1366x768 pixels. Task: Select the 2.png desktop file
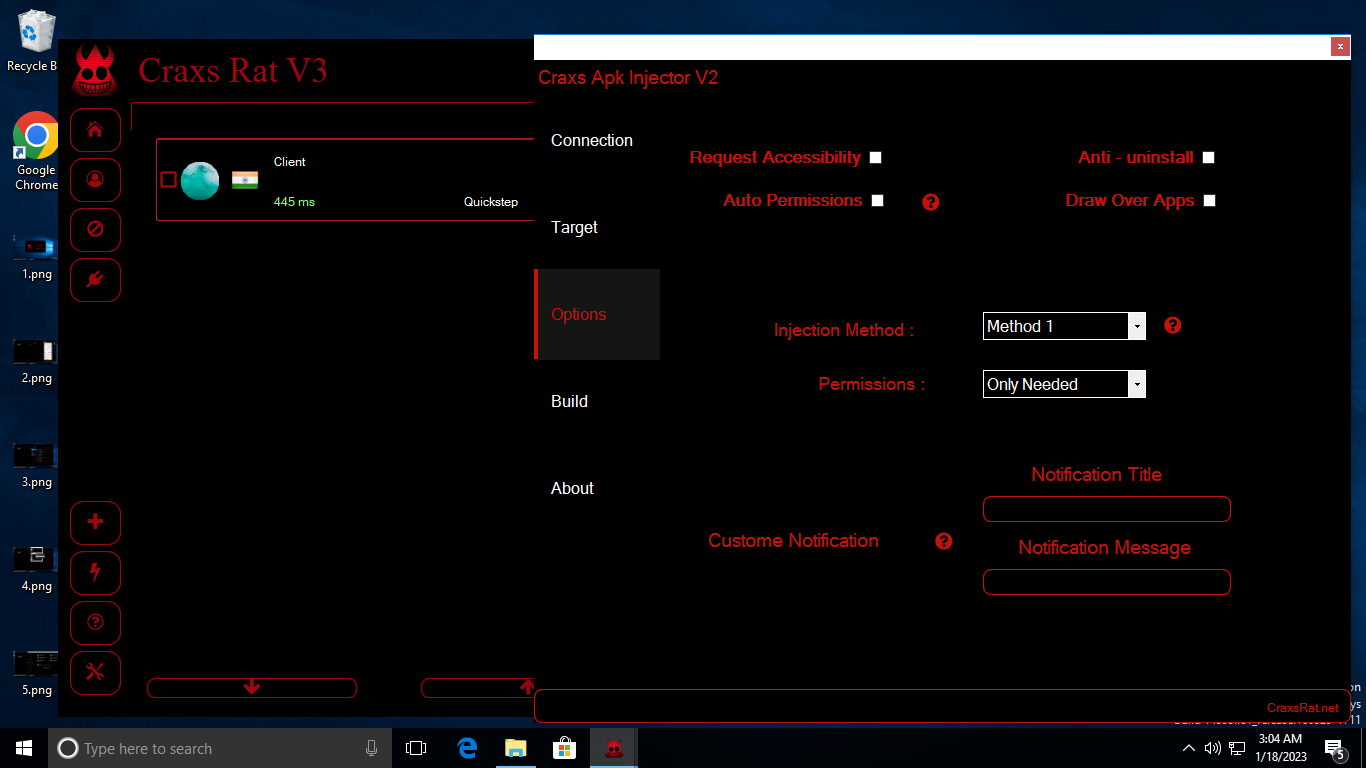pos(36,360)
